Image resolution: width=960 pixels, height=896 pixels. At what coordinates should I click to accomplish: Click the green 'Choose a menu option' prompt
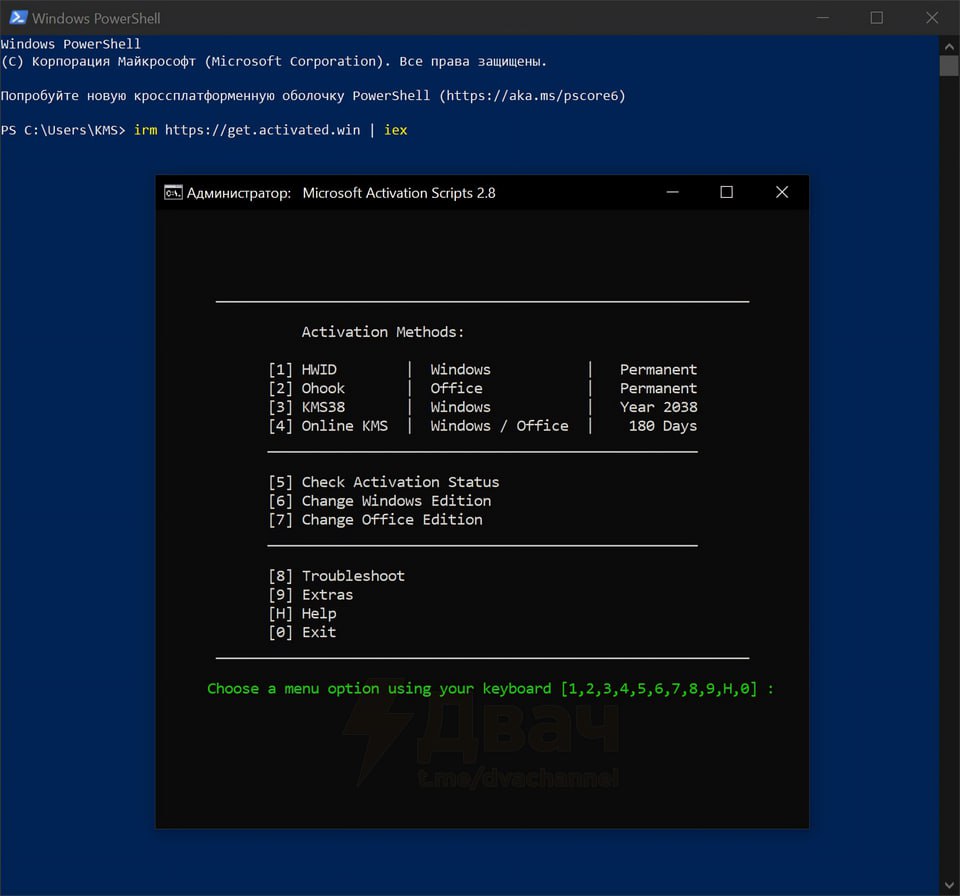coord(490,688)
